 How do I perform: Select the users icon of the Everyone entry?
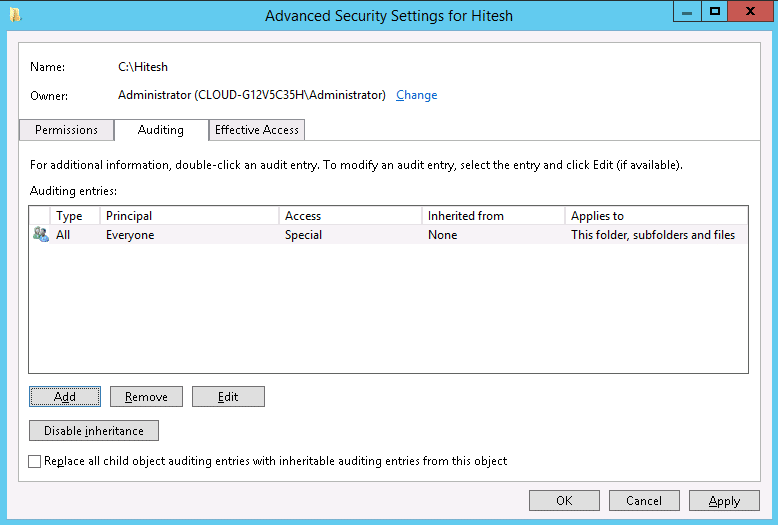pyautogui.click(x=41, y=234)
